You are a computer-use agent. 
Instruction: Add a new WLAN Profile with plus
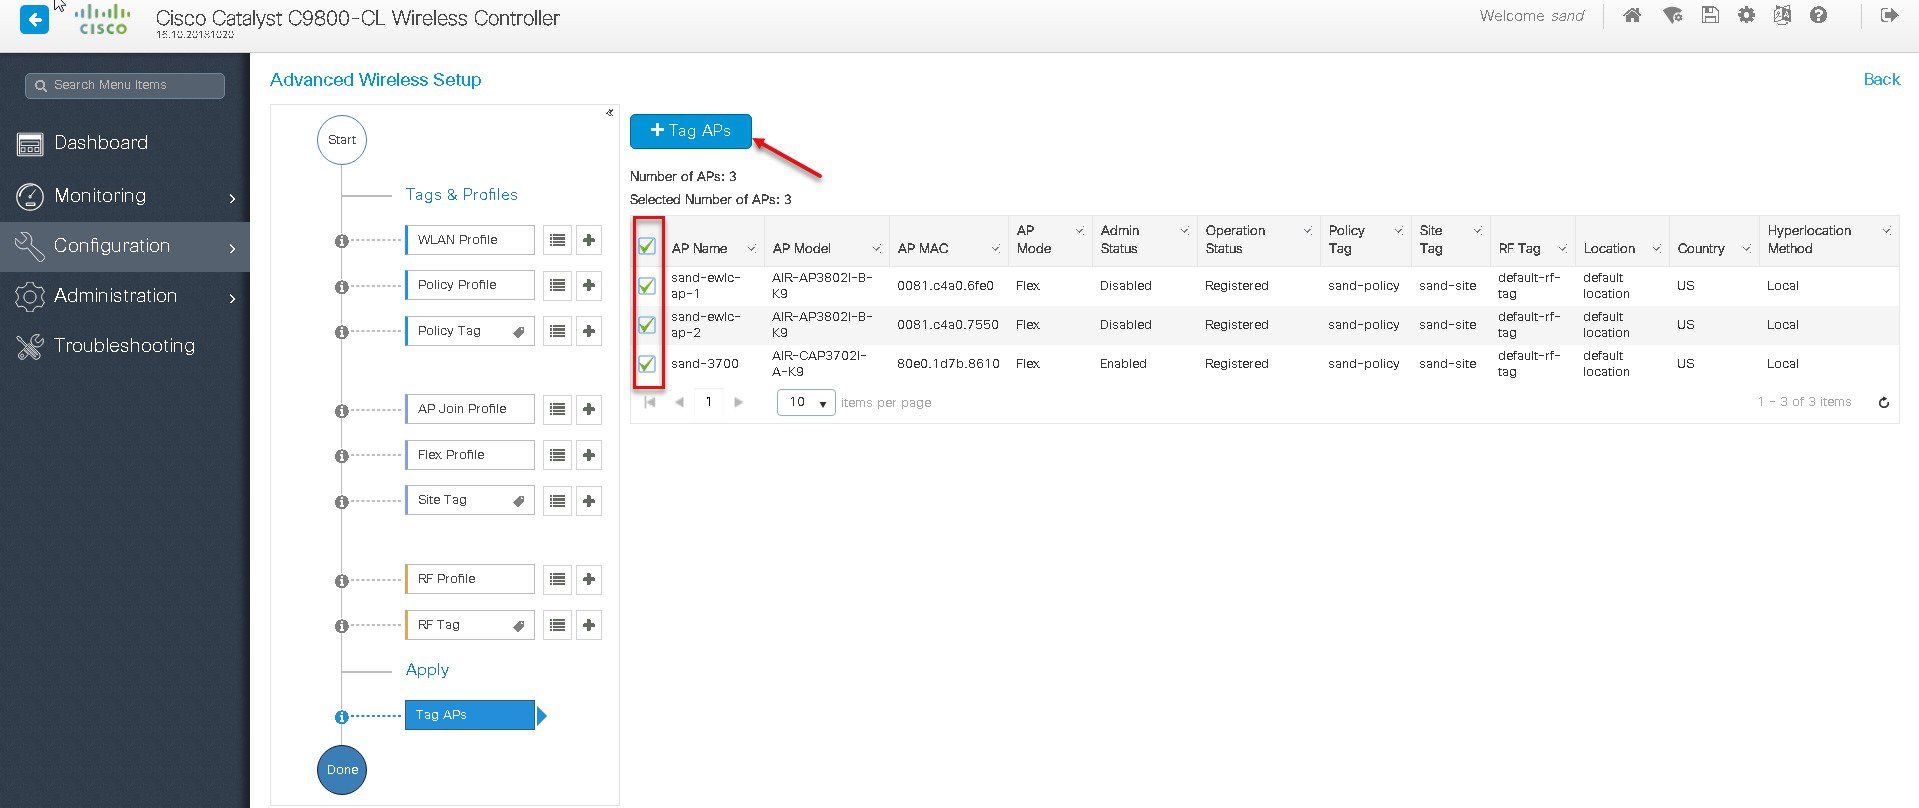589,240
